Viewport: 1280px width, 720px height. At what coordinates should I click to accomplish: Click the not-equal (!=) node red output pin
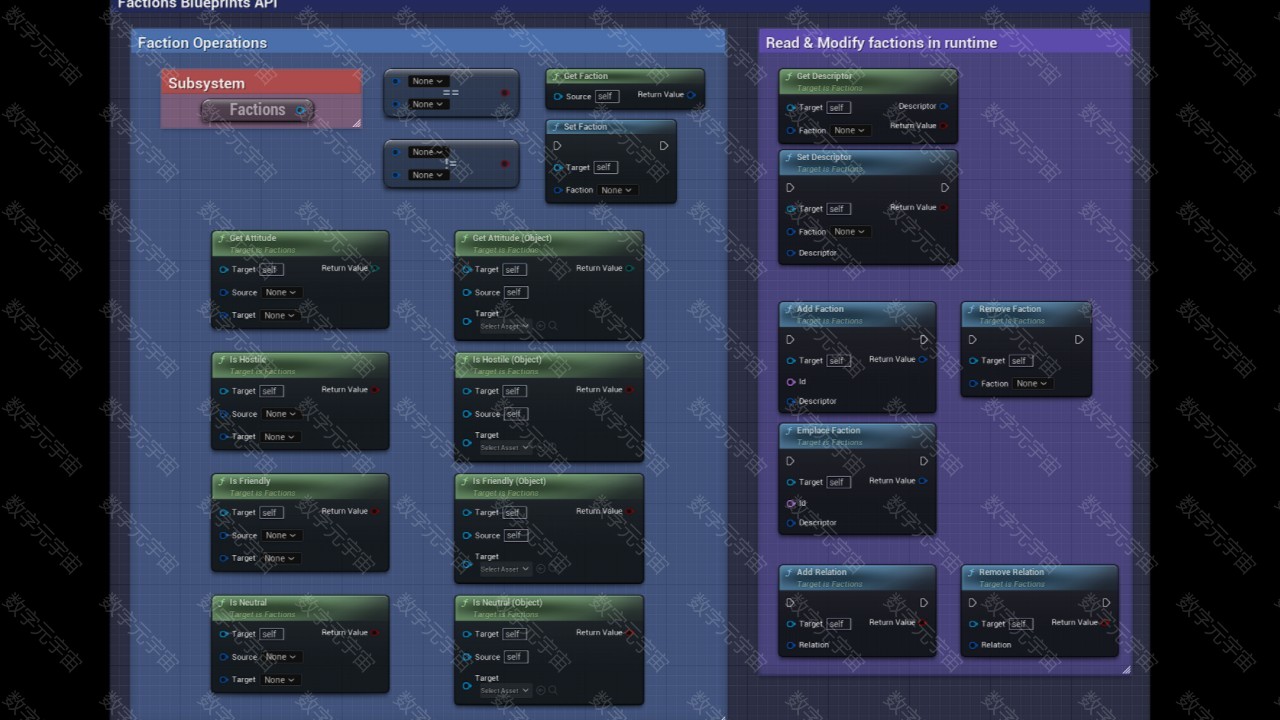click(504, 164)
